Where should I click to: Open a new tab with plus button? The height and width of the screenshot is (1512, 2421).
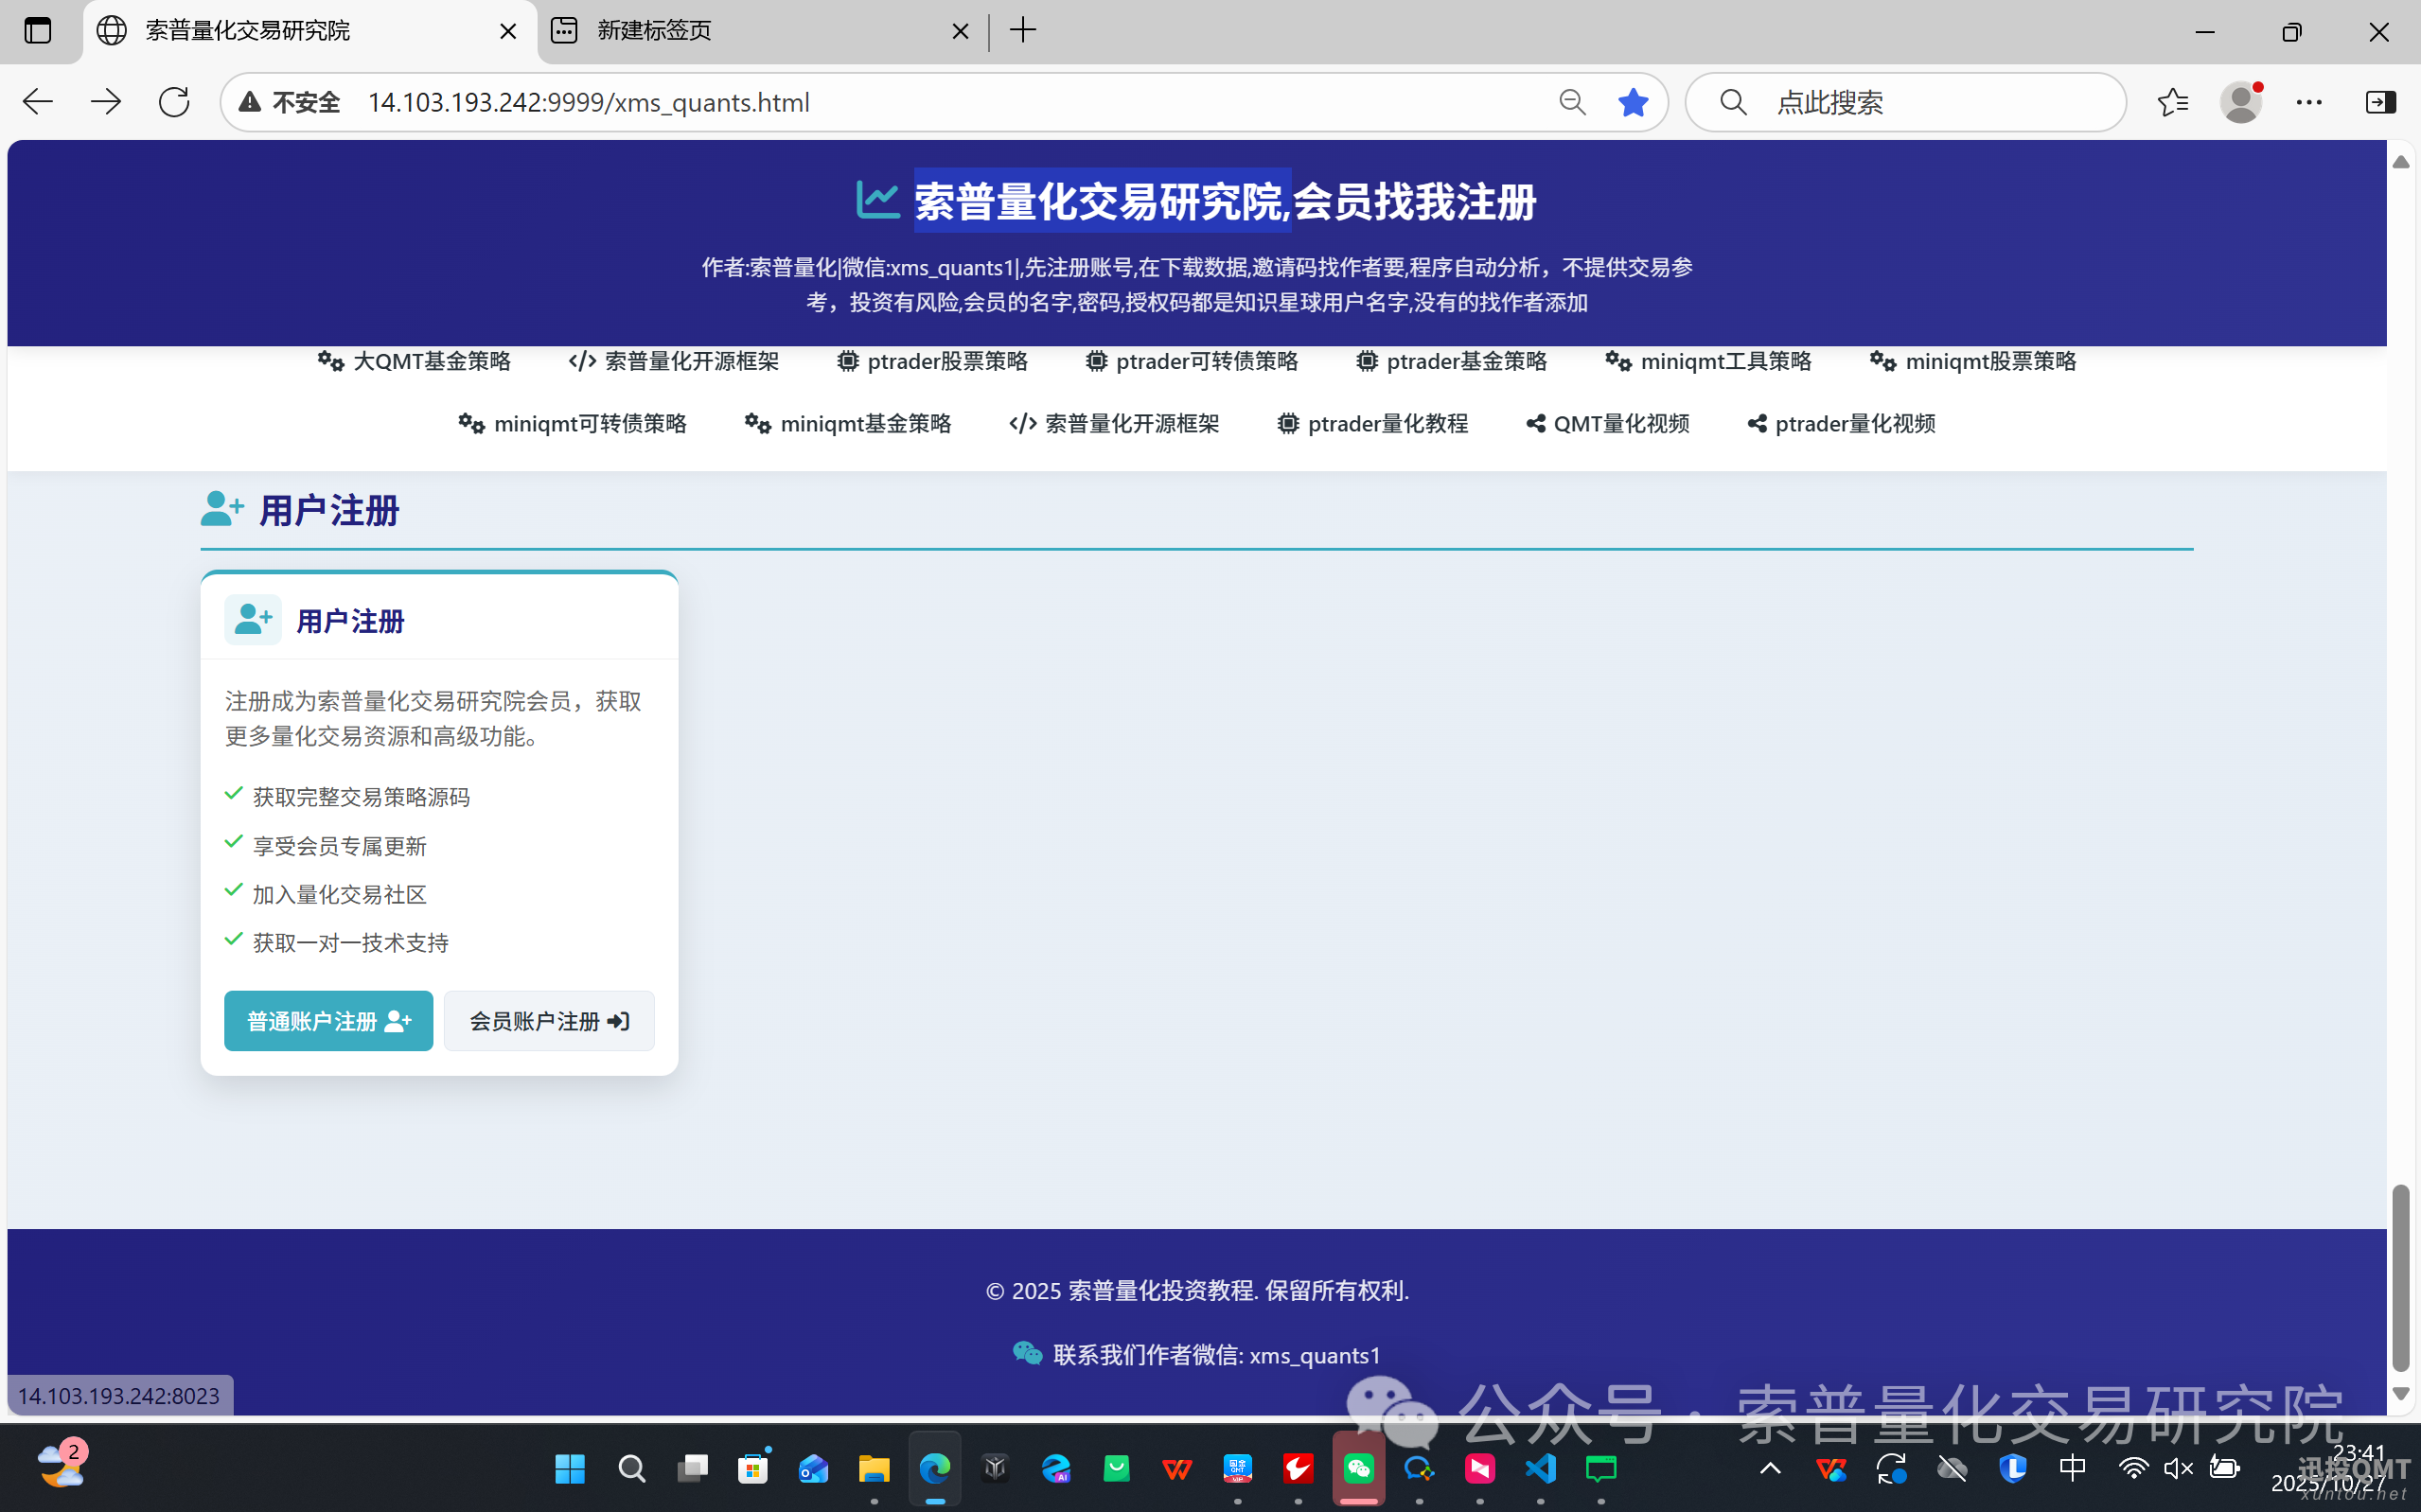click(1023, 31)
